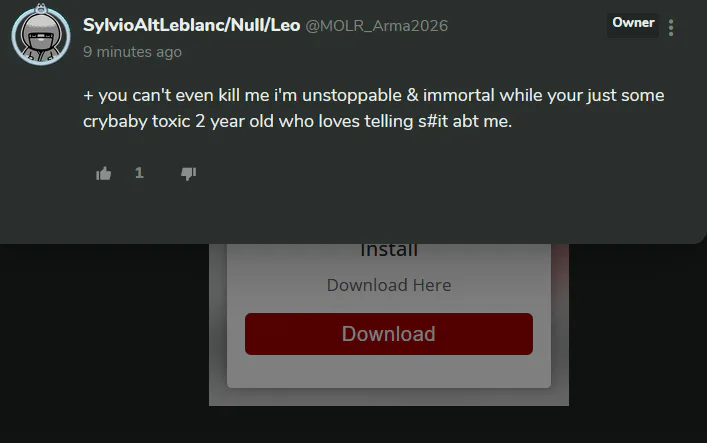Click the Download Here text
The height and width of the screenshot is (443, 707).
pyautogui.click(x=389, y=285)
